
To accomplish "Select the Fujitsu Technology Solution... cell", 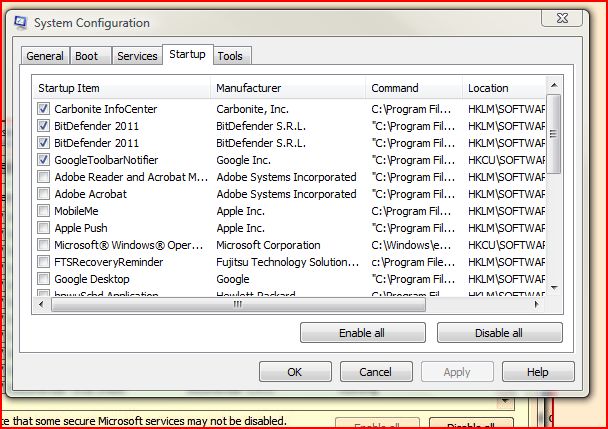I will tap(287, 262).
